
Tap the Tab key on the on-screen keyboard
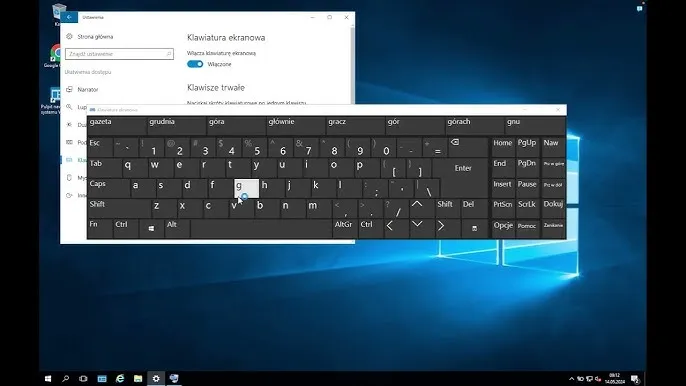tap(104, 168)
